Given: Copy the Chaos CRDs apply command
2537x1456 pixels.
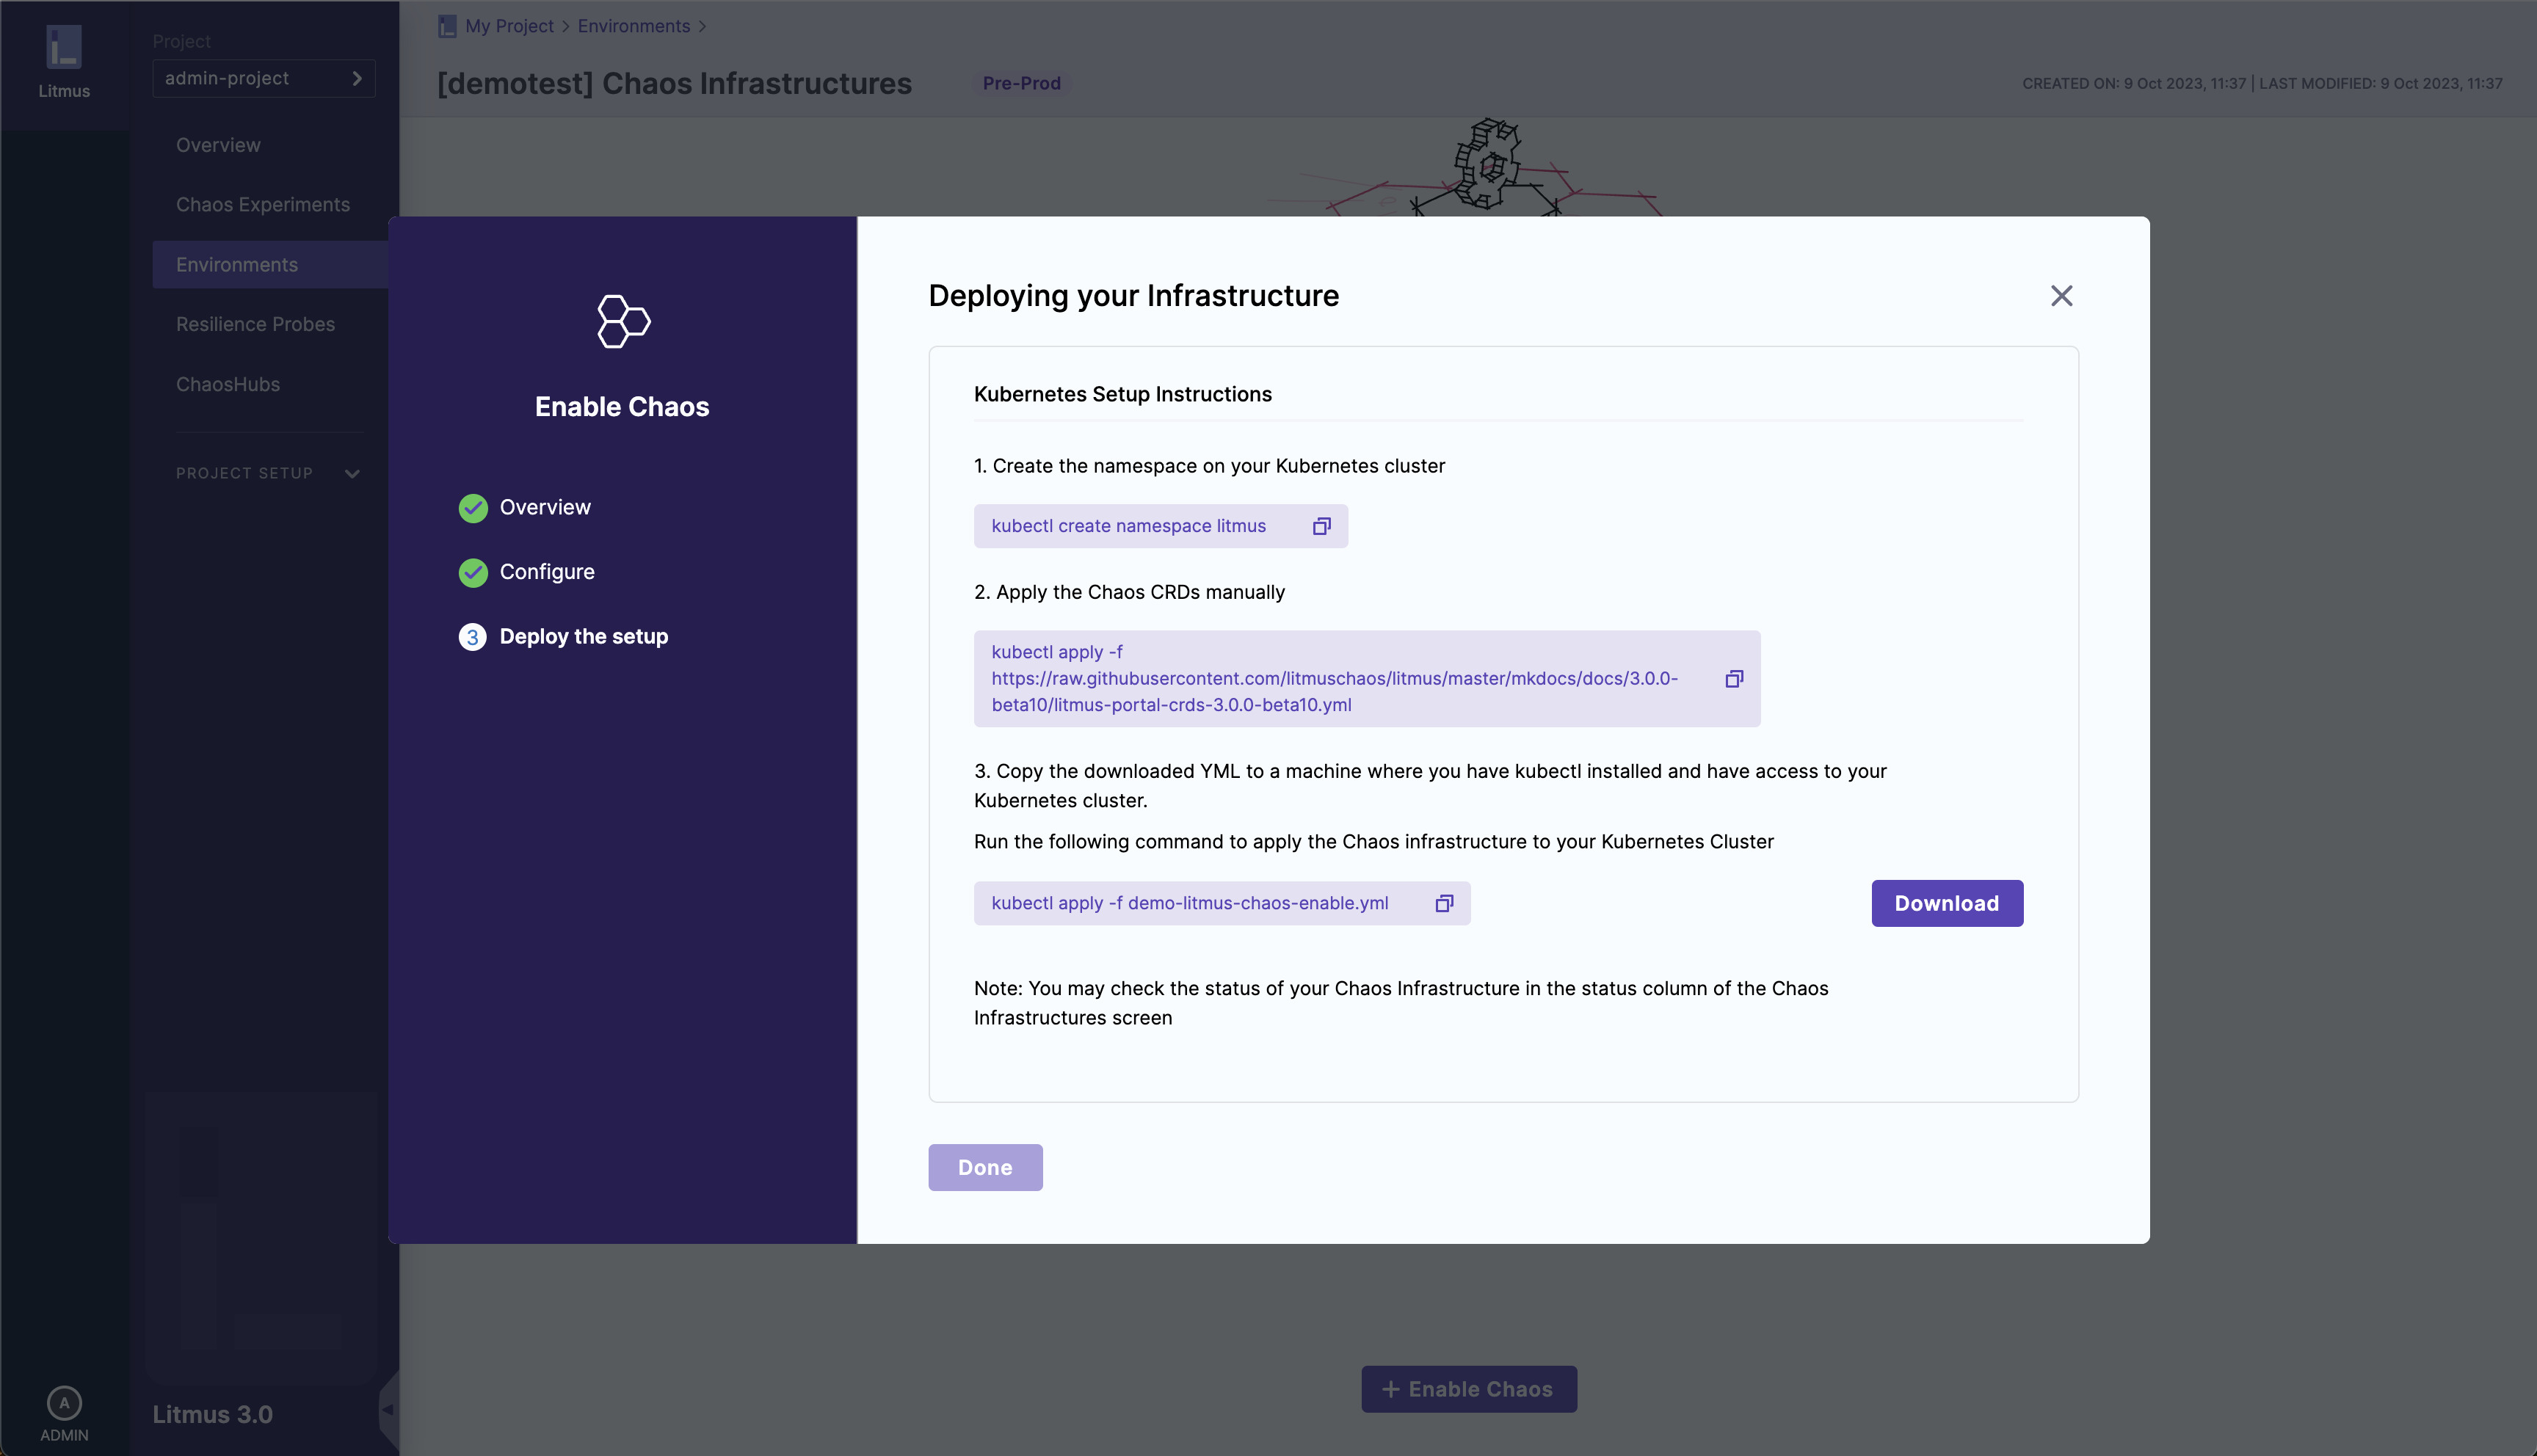Looking at the screenshot, I should click(x=1734, y=679).
